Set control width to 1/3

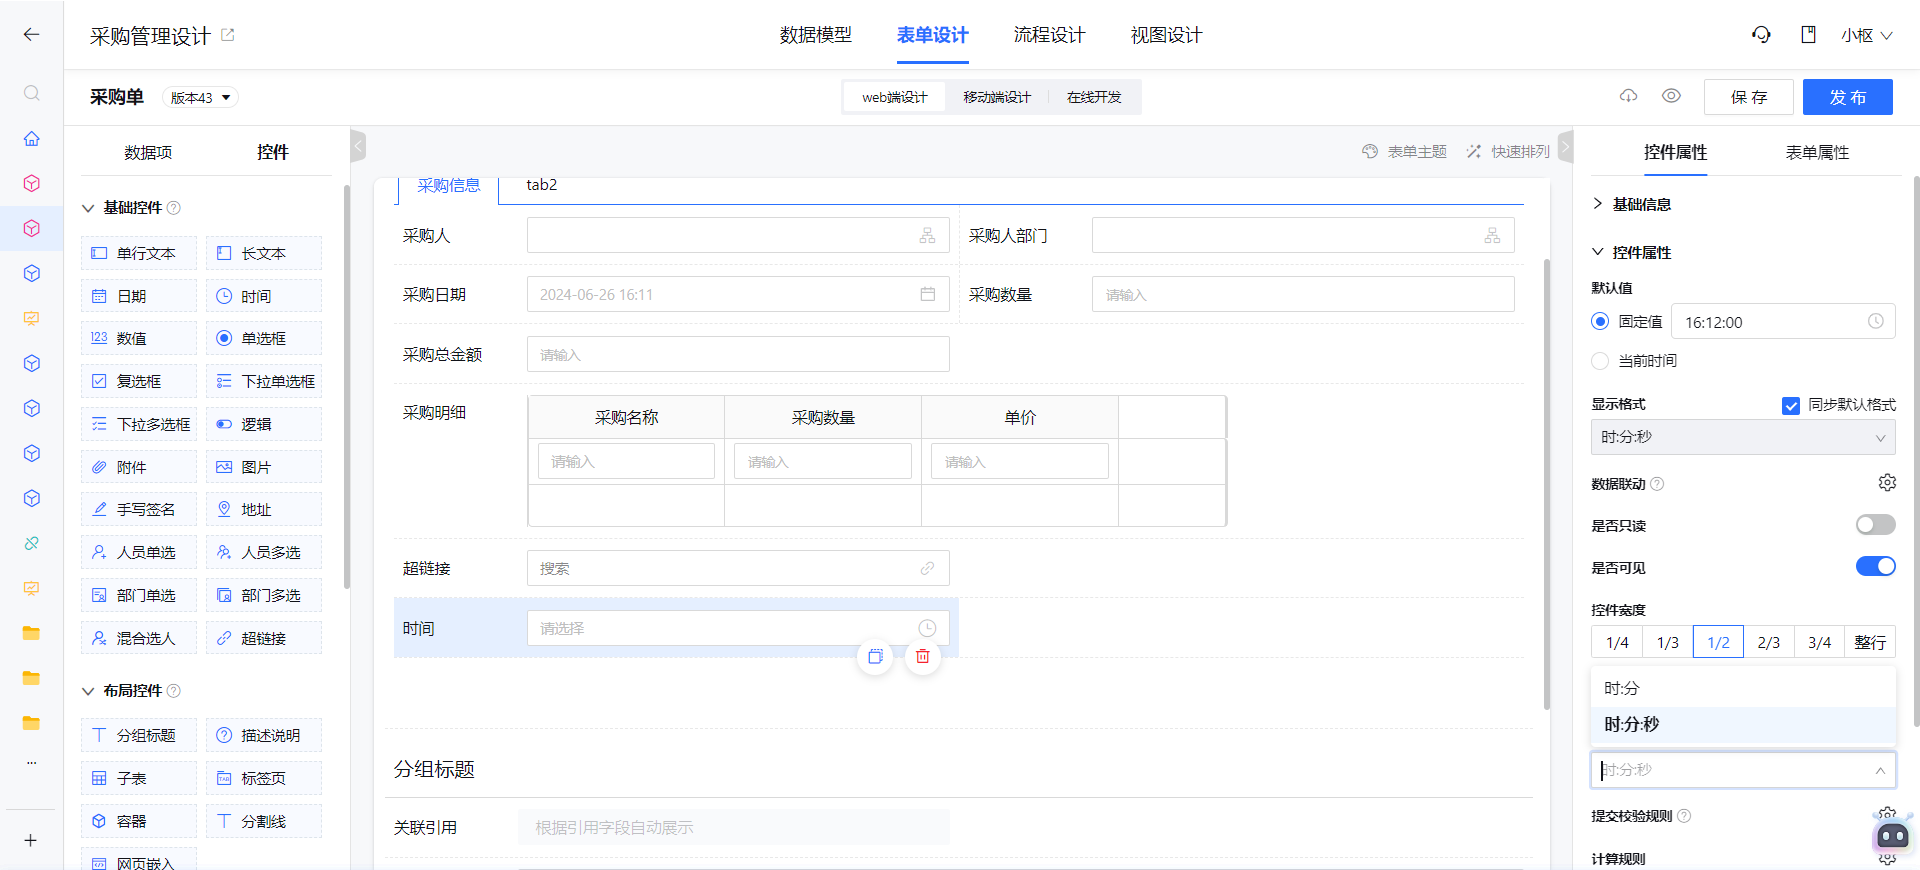click(x=1668, y=642)
